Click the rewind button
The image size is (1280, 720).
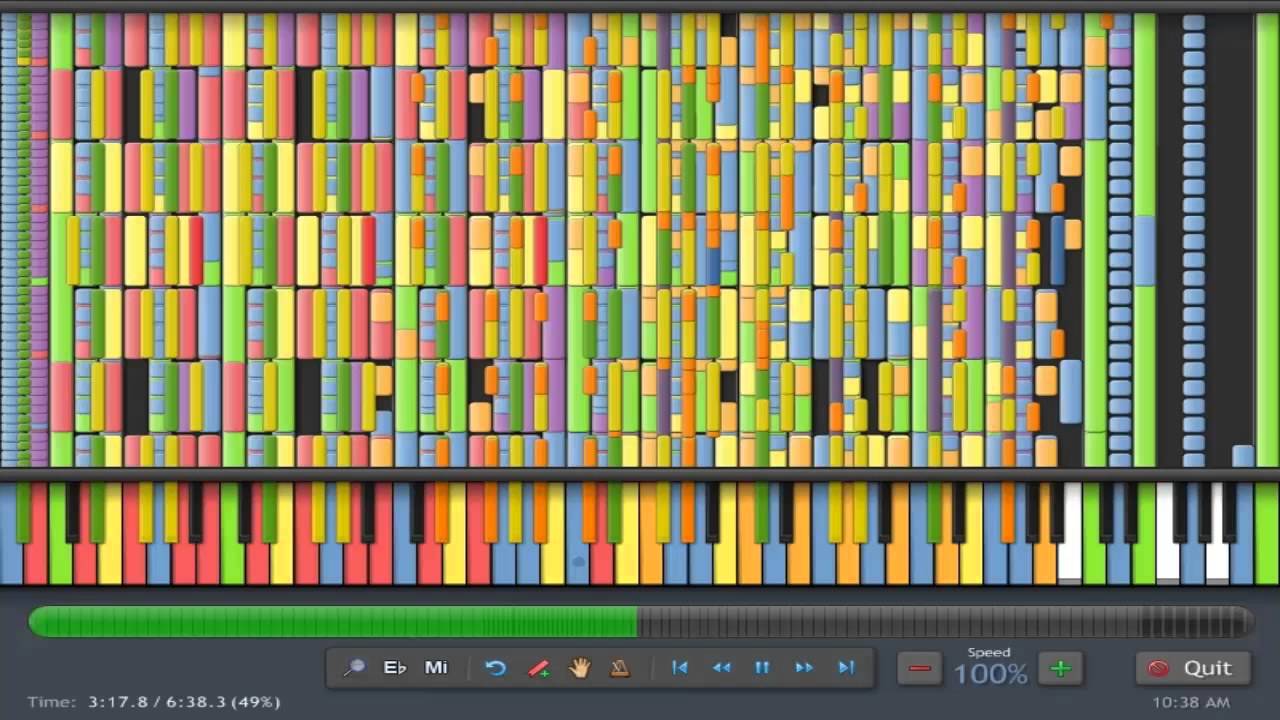[721, 668]
